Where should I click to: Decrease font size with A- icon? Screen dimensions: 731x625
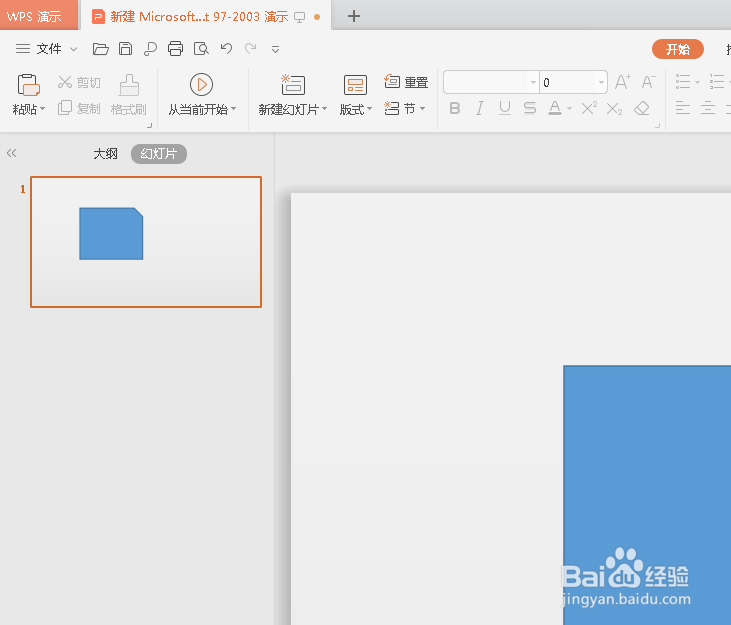click(648, 82)
